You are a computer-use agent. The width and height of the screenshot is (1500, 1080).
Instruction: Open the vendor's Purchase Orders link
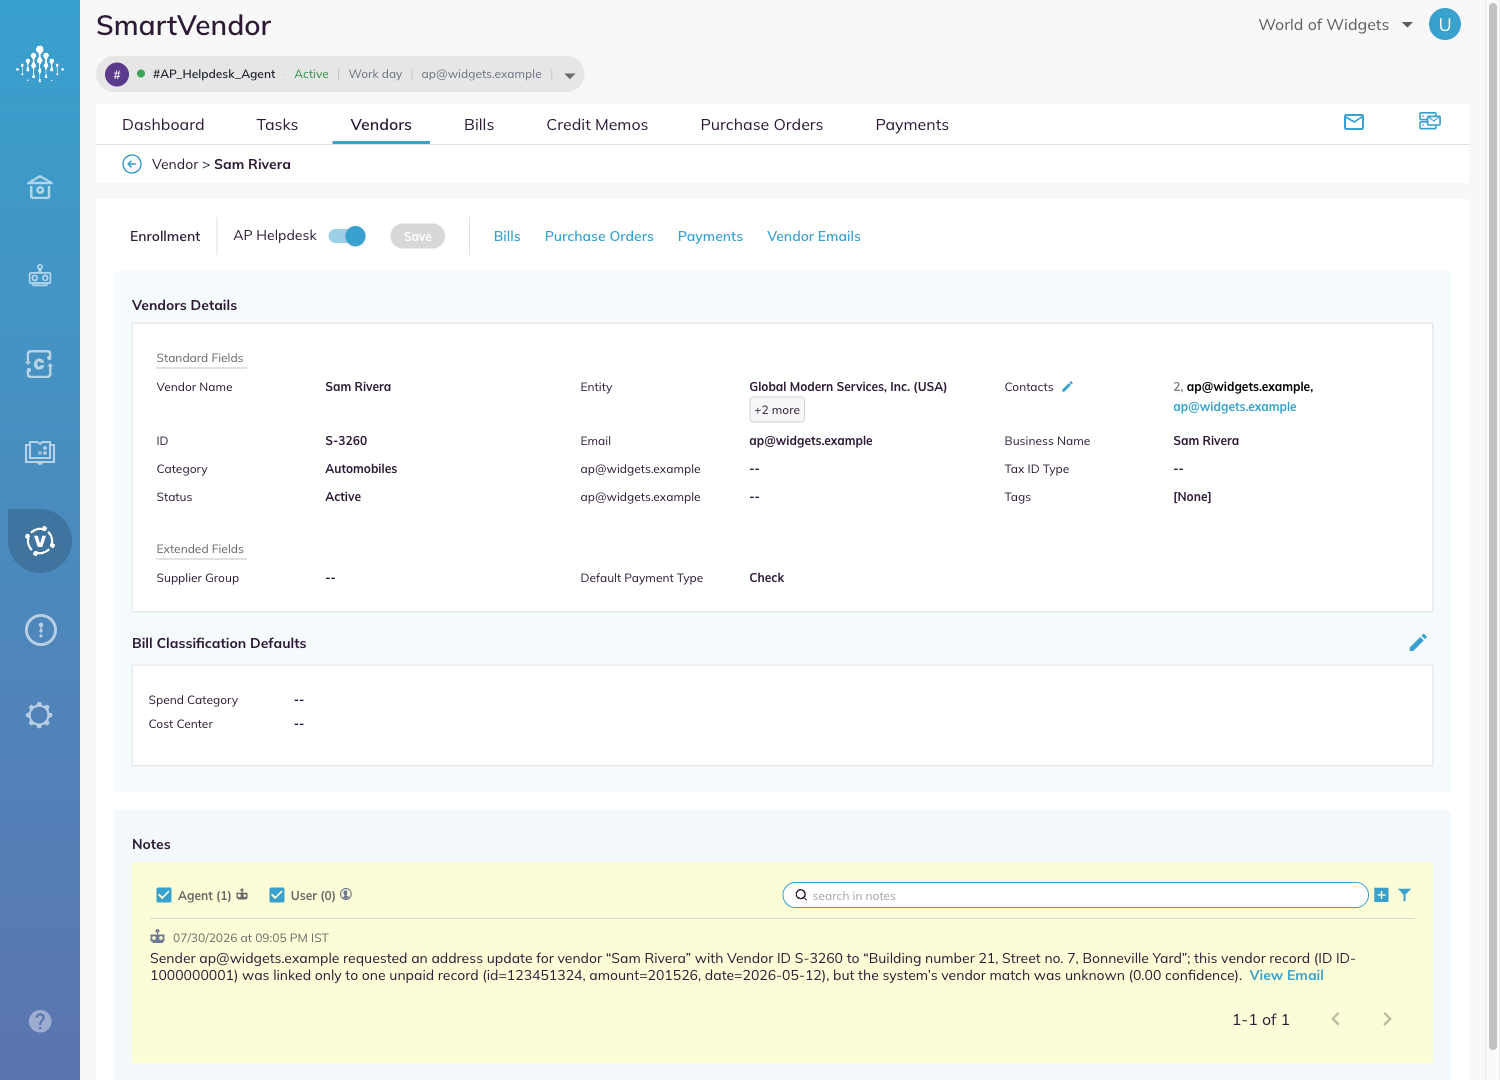pos(599,237)
